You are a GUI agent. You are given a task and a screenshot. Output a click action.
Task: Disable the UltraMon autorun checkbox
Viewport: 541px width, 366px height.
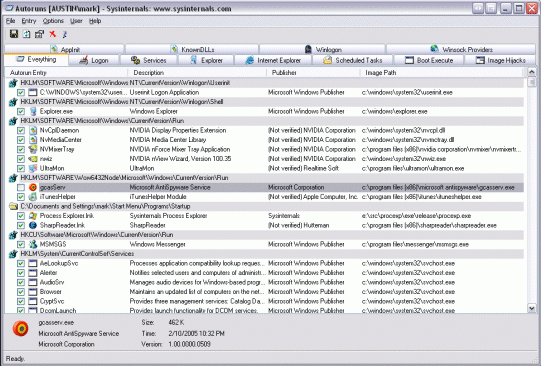point(21,168)
